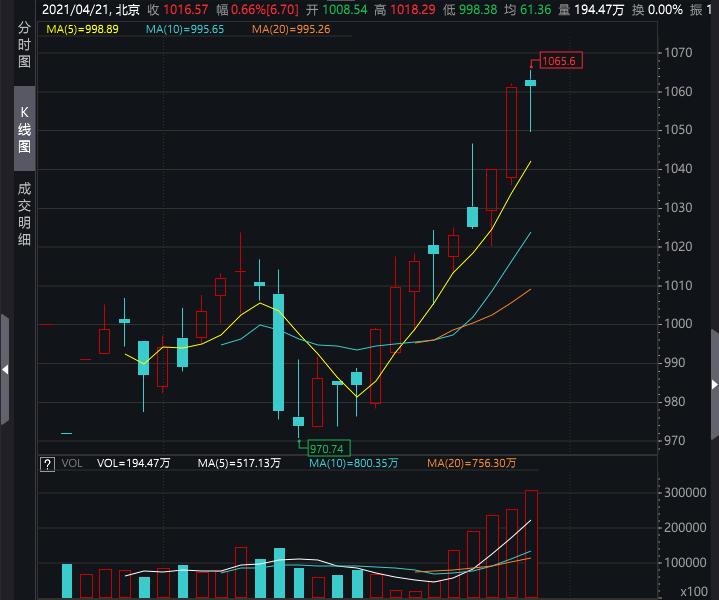
Task: Click the closing price 1016.57
Action: (x=186, y=10)
